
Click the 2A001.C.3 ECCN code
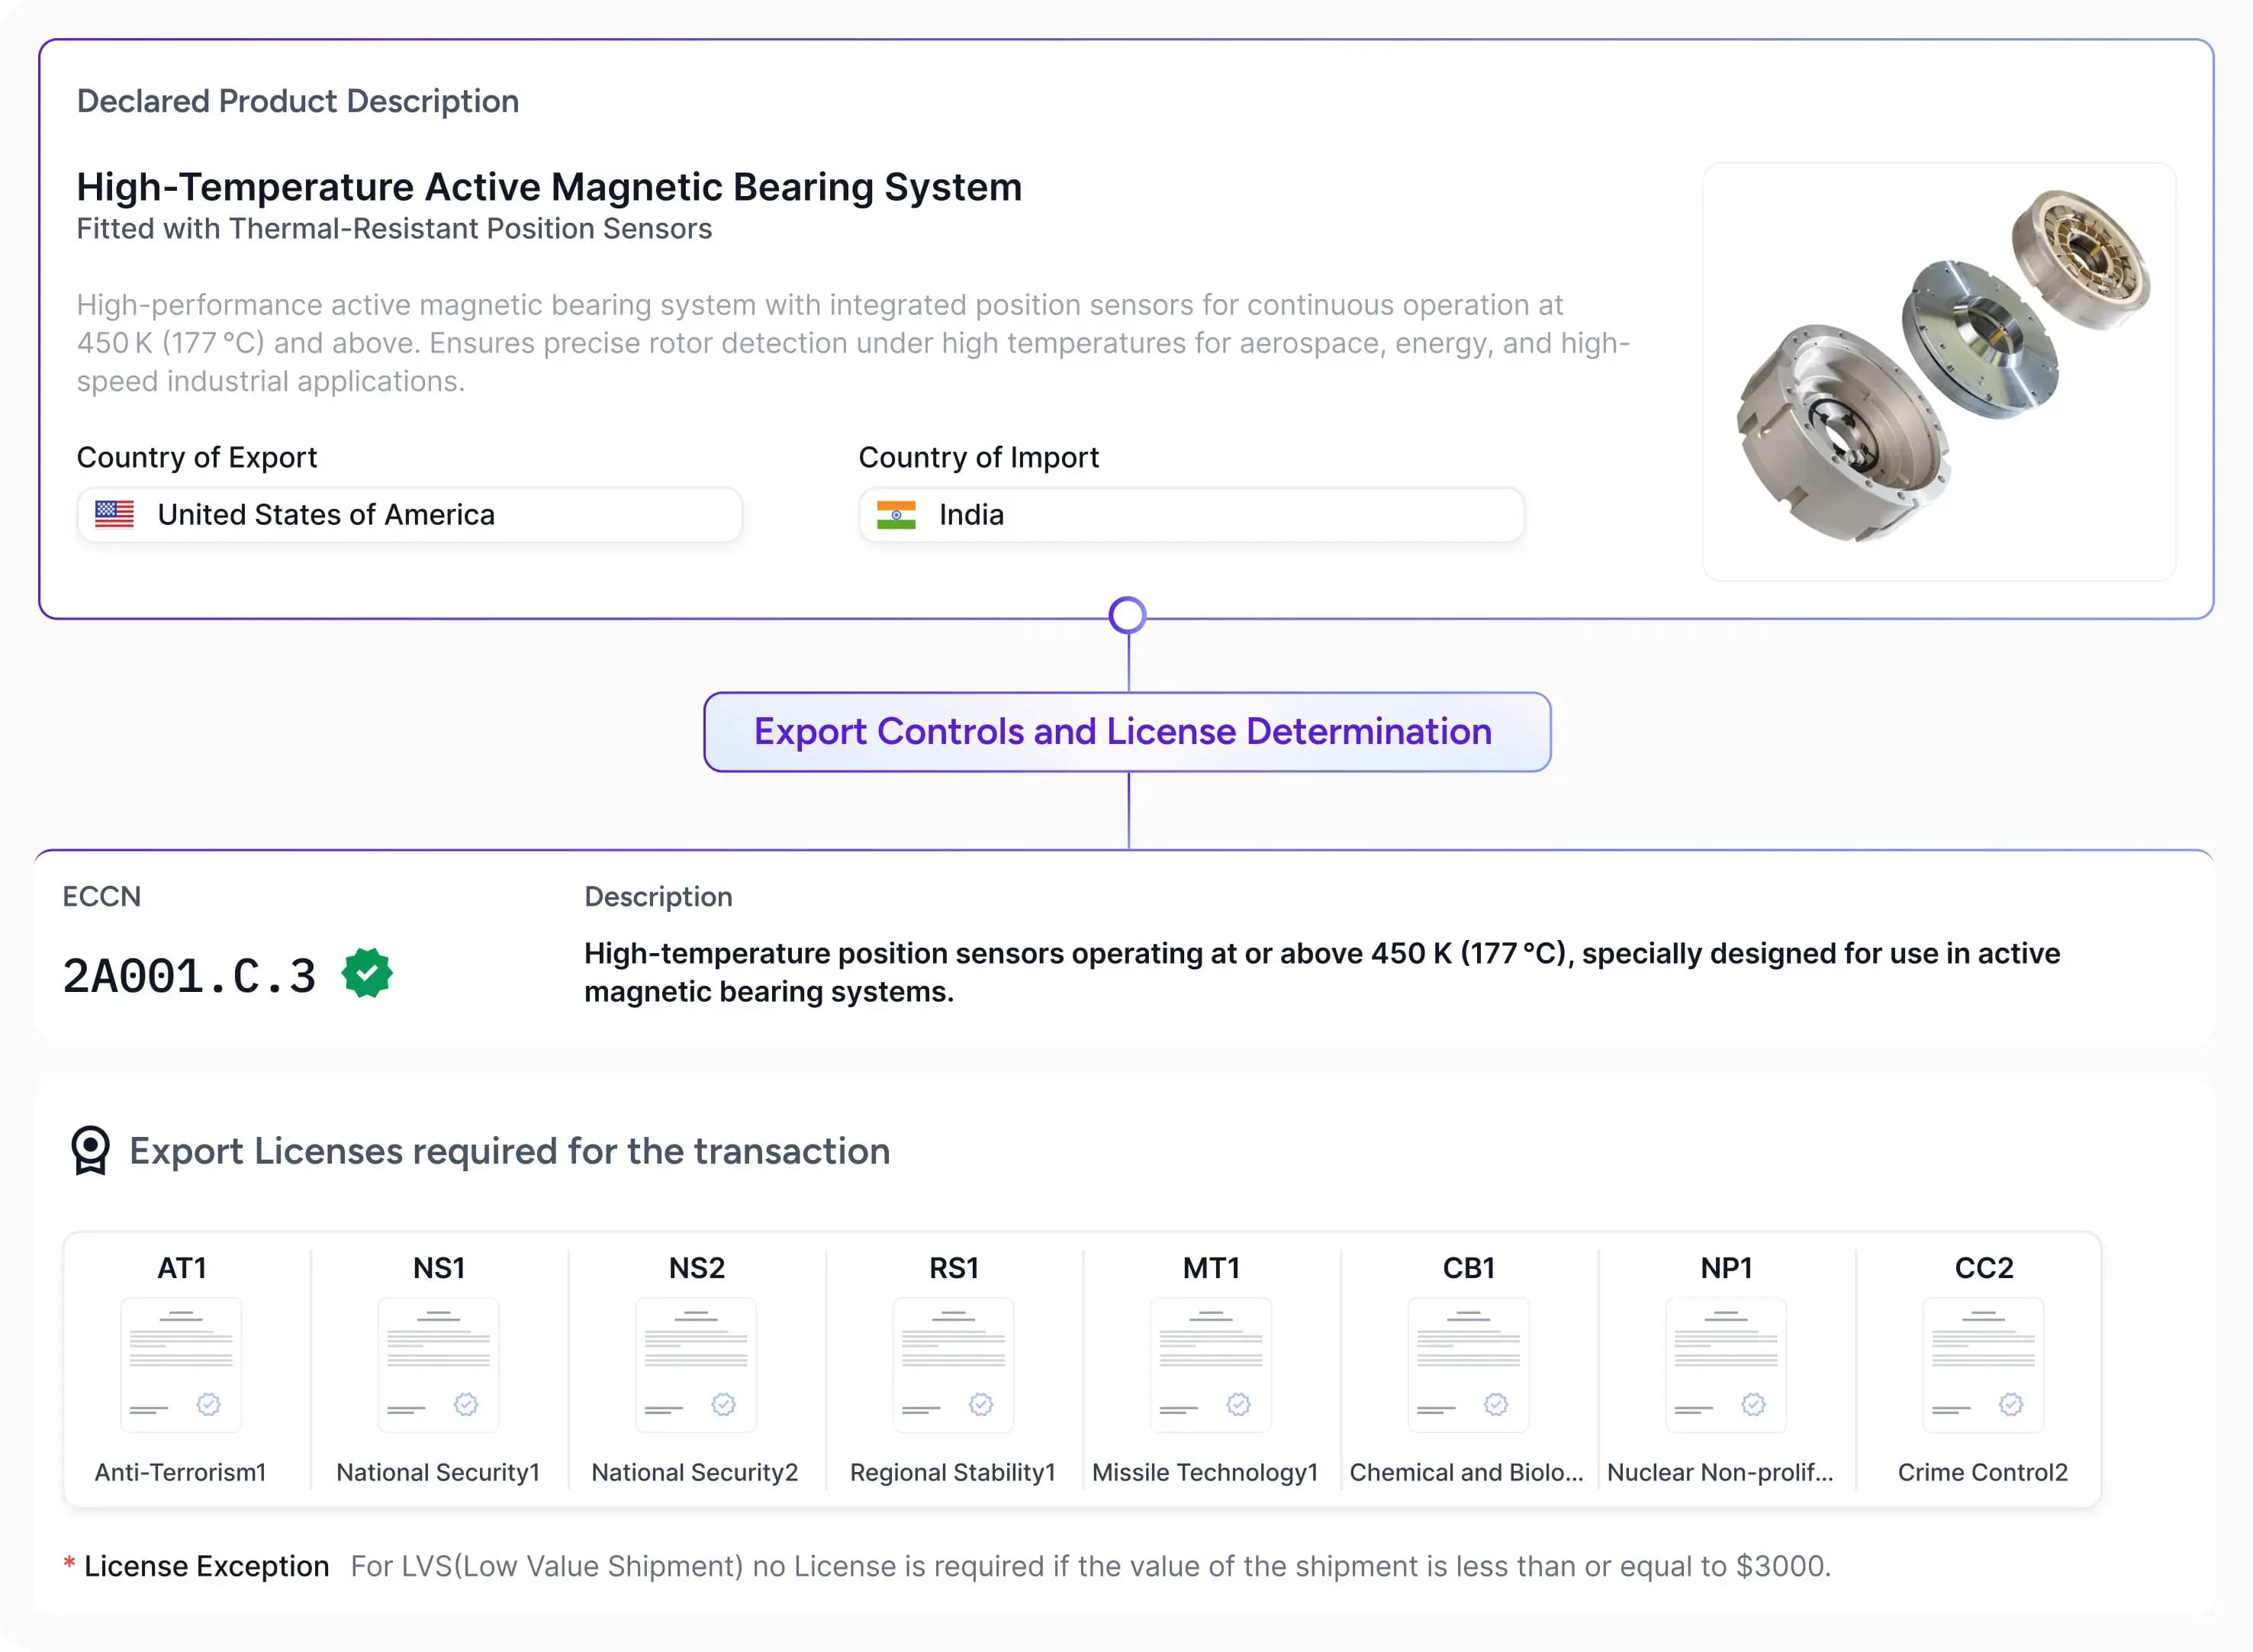click(x=189, y=976)
